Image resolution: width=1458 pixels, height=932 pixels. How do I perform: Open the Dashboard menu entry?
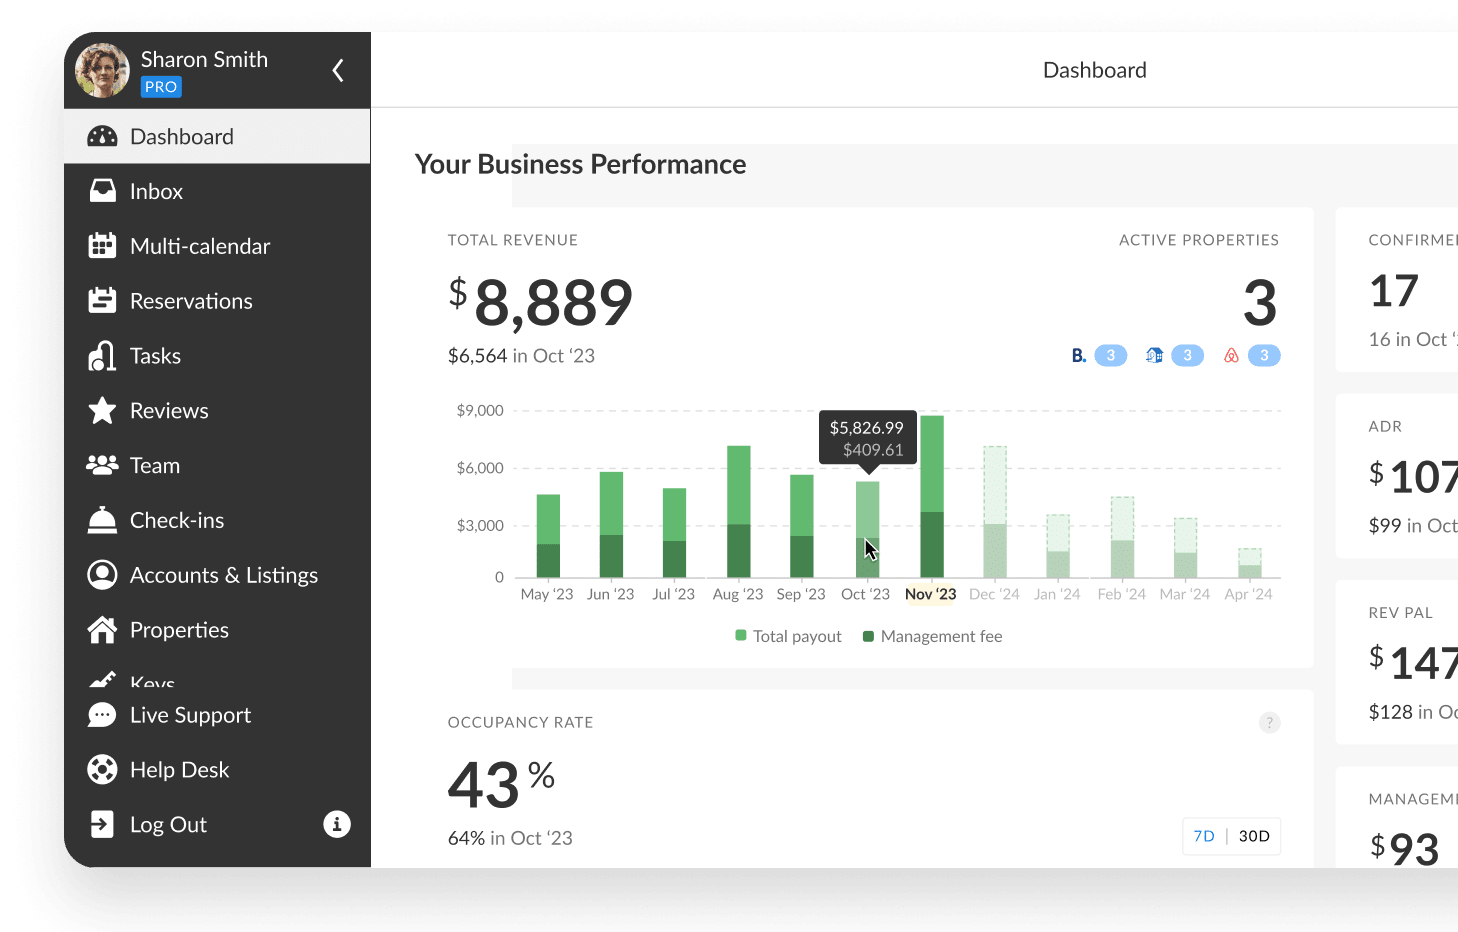pos(182,136)
